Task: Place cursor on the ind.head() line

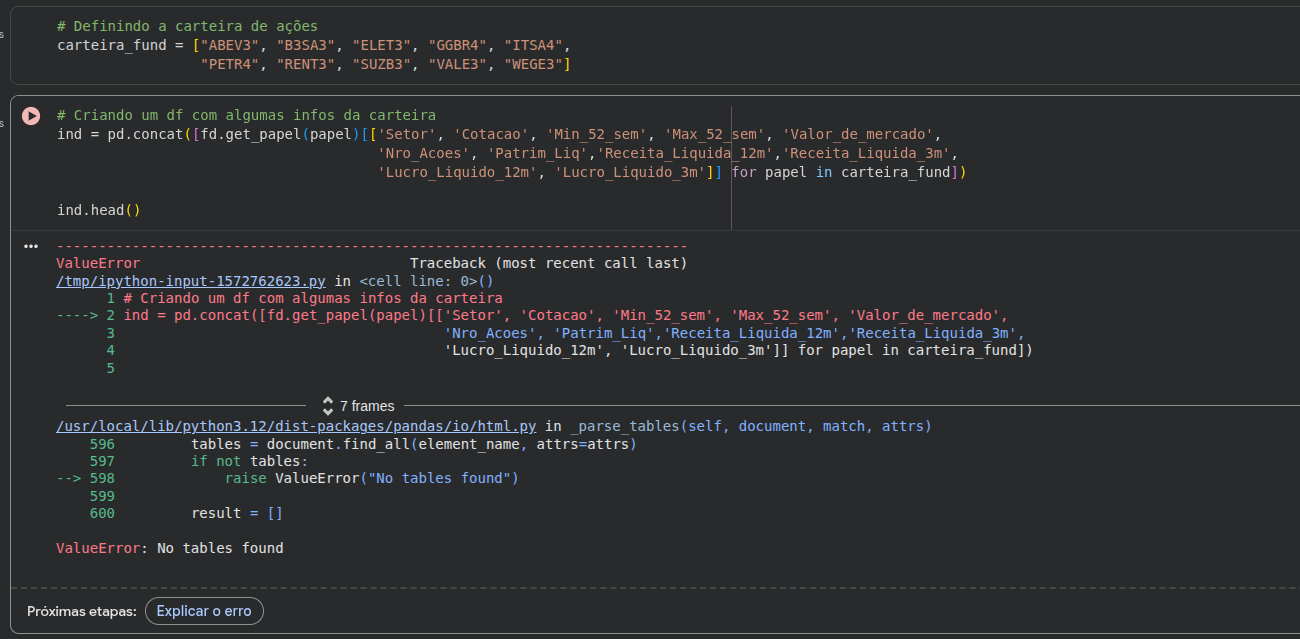Action: pos(99,210)
